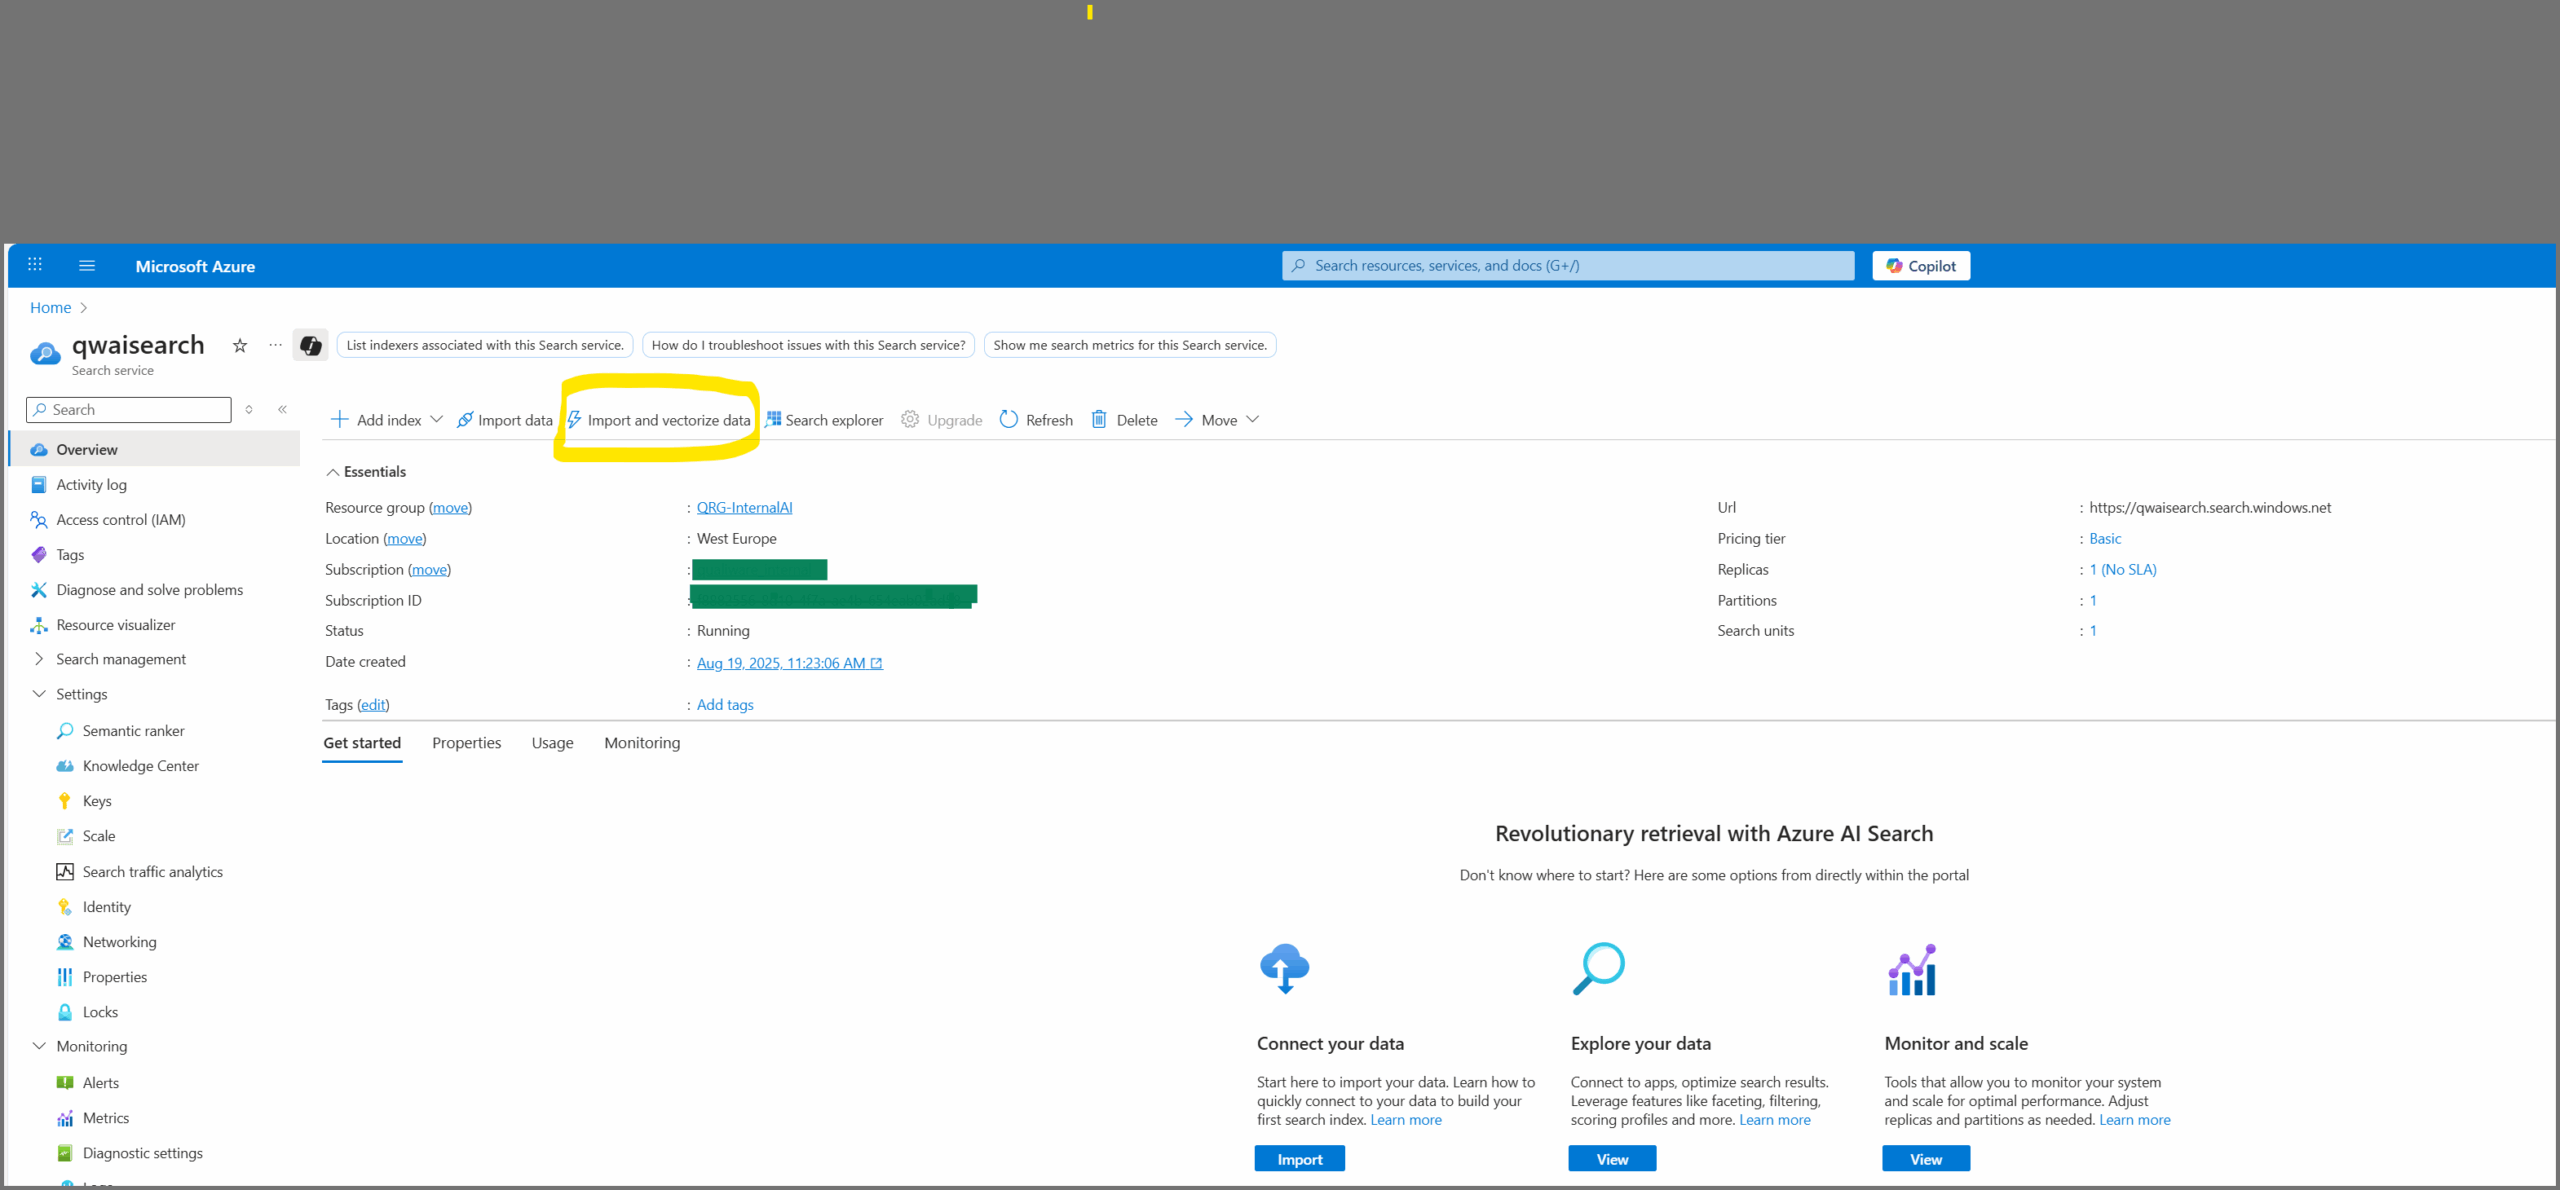Switch to the Monitoring tab

coord(642,743)
